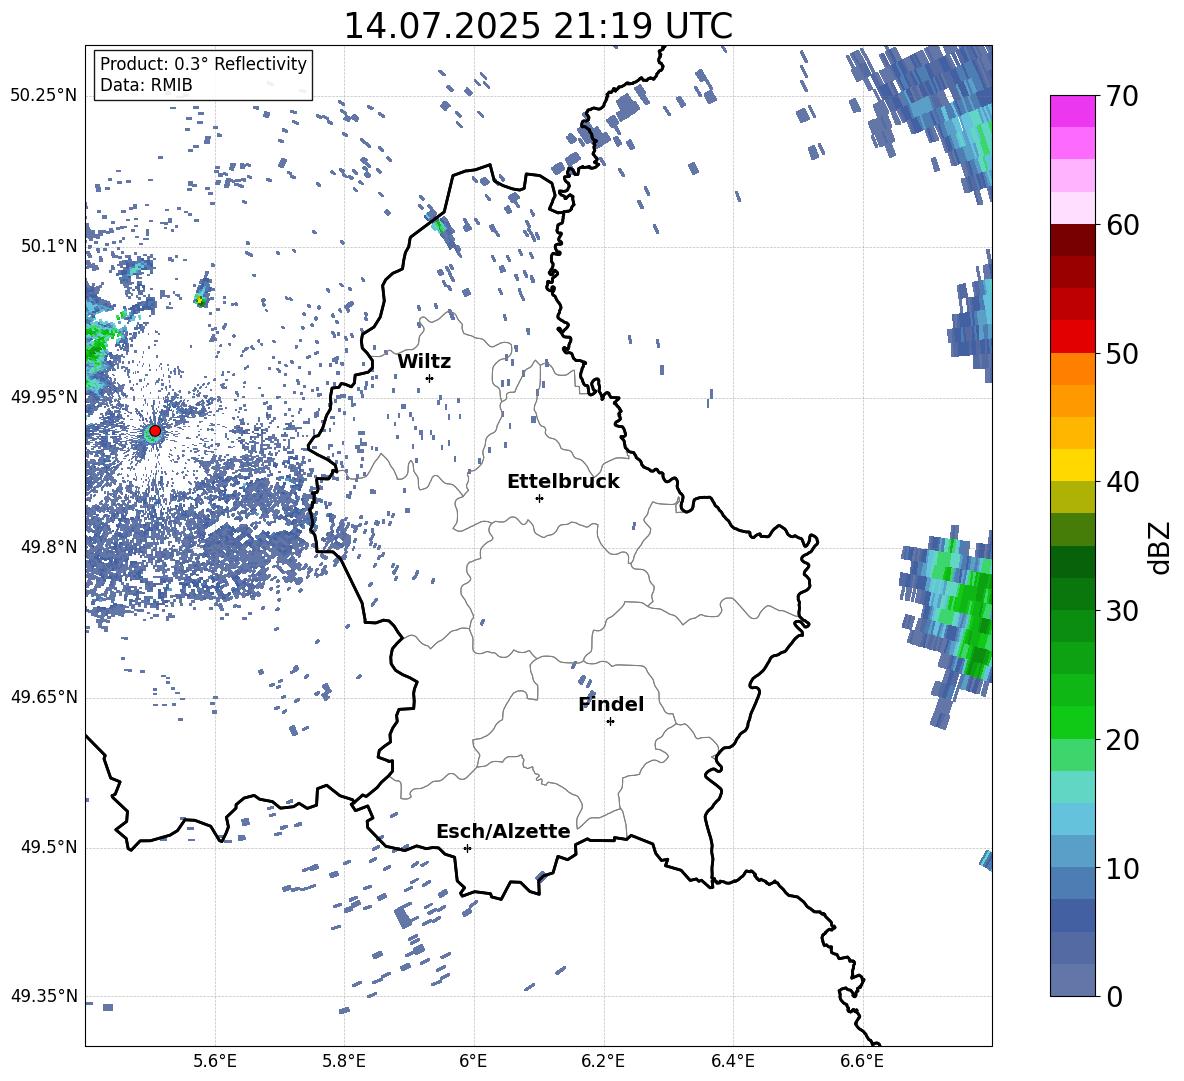Click the colorbar tick label 0
This screenshot has width=1184, height=1081.
(x=1114, y=996)
